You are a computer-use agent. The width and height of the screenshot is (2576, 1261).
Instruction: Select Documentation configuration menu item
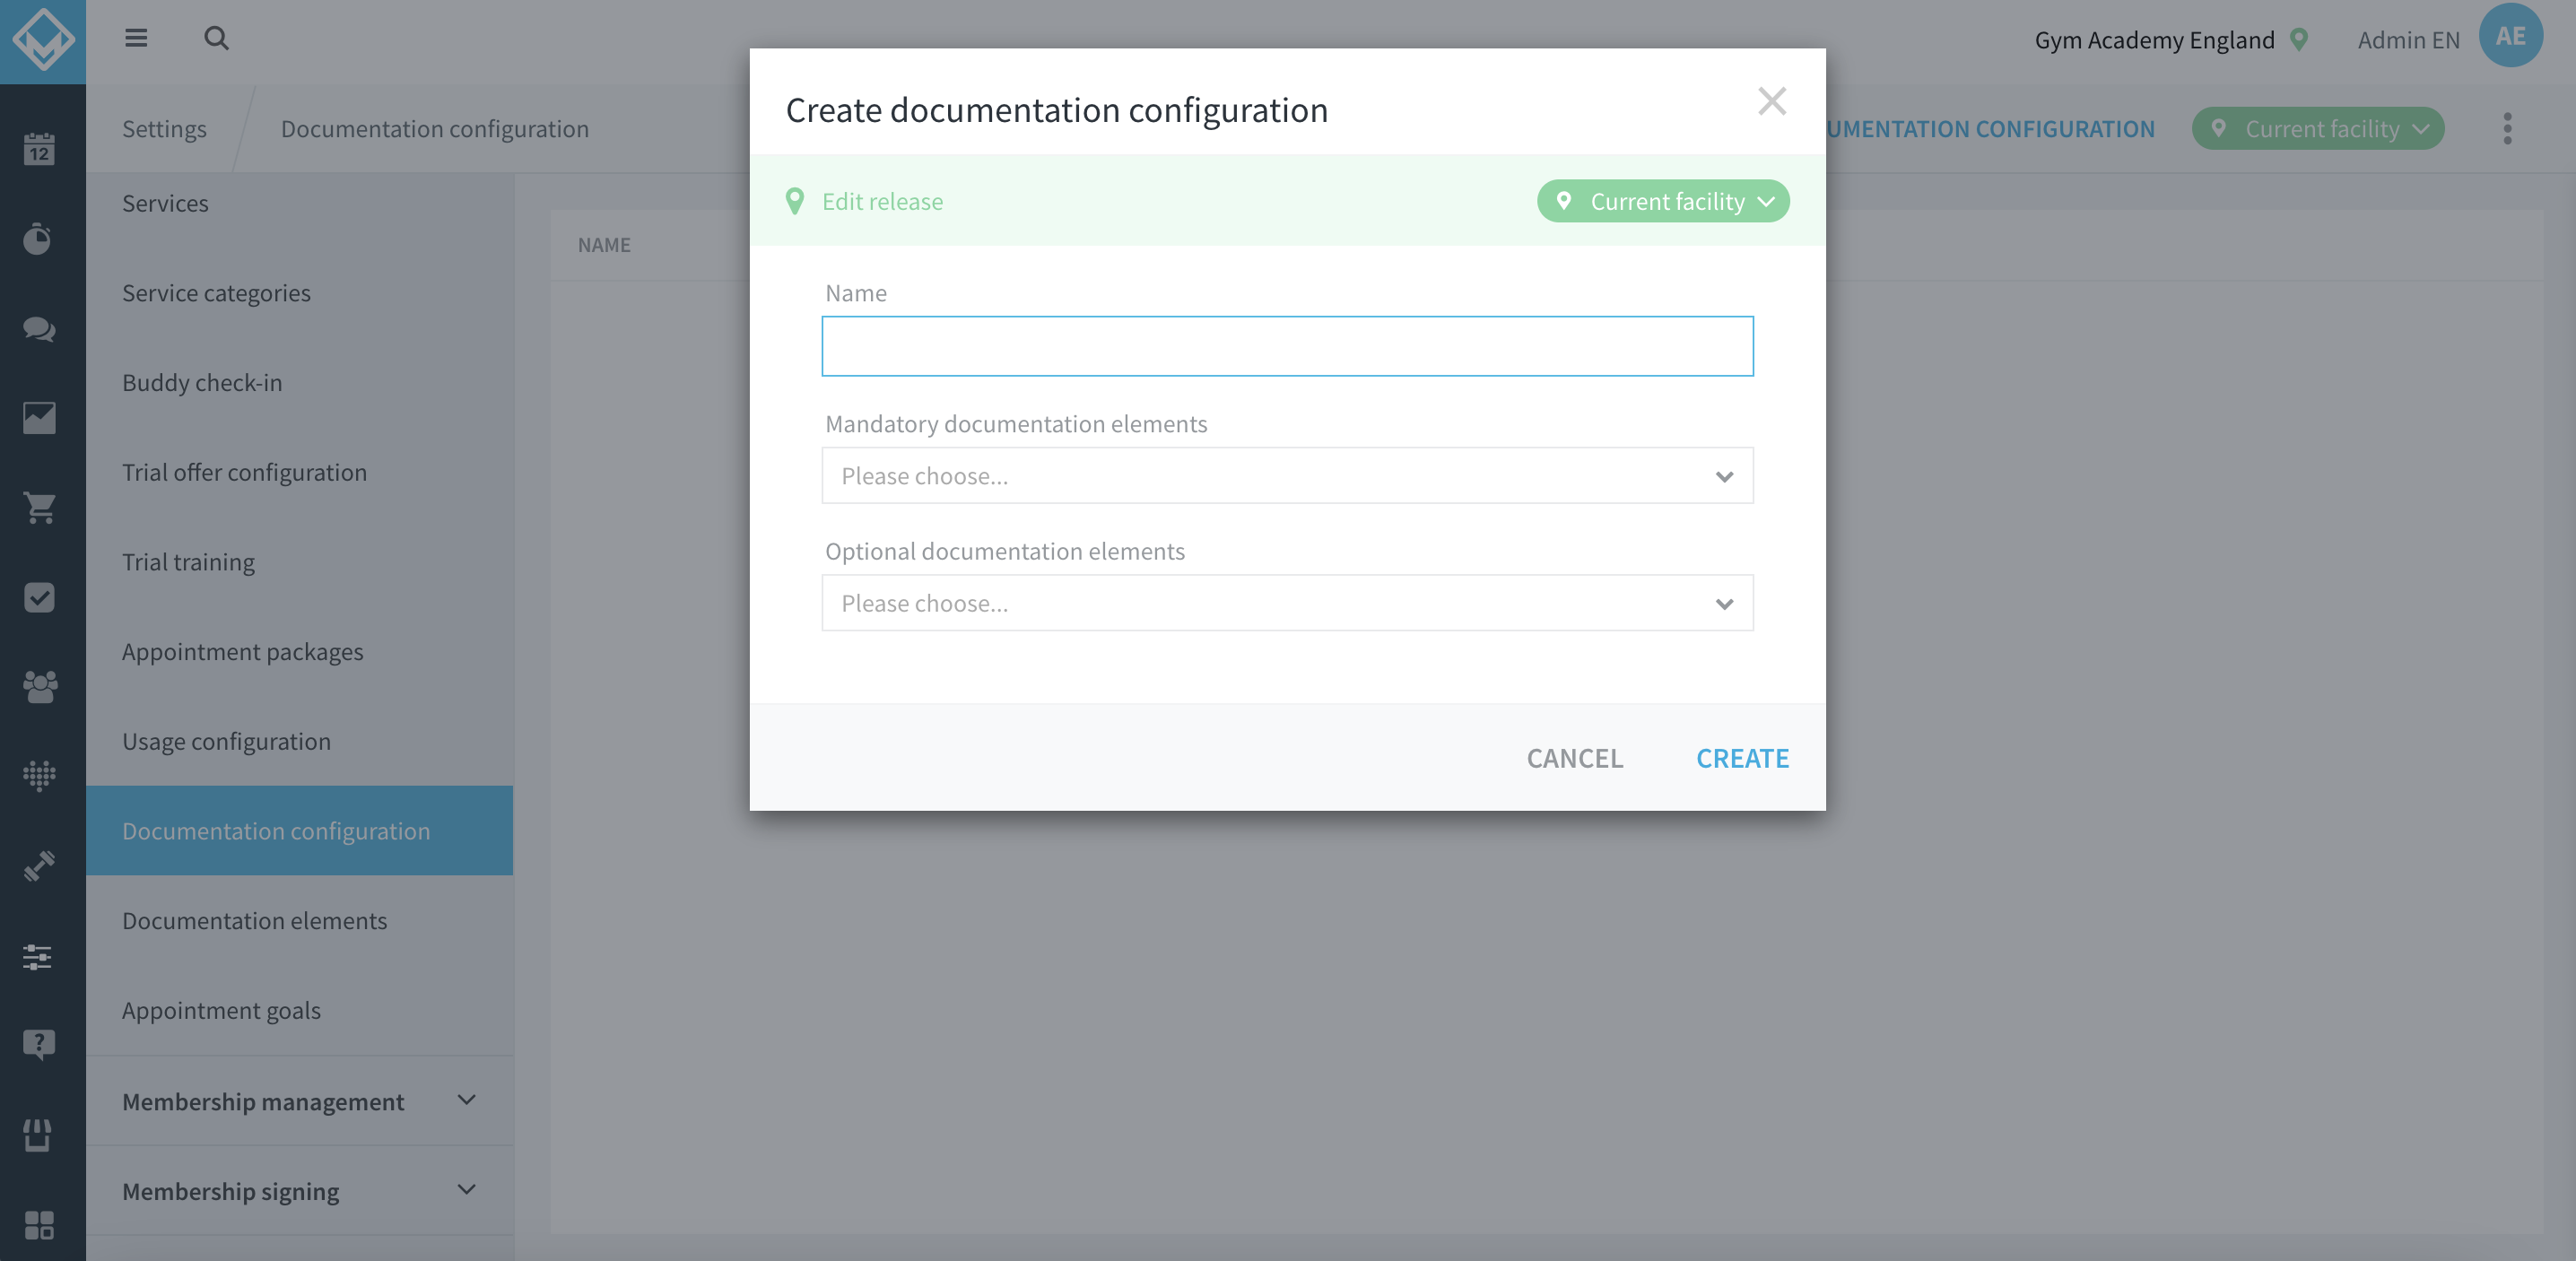[x=299, y=830]
